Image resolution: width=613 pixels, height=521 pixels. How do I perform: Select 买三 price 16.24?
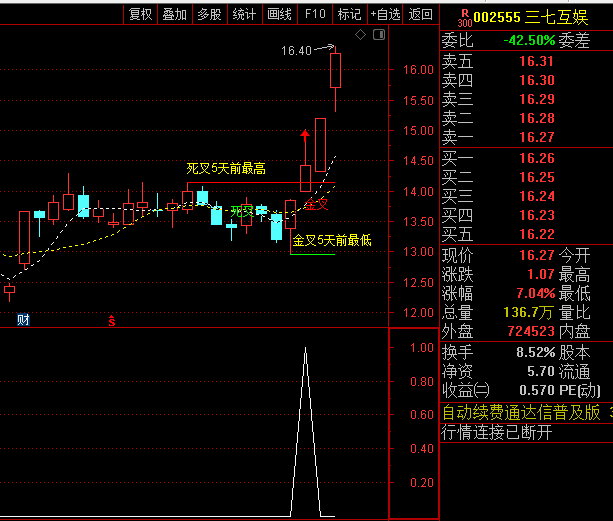pos(537,196)
